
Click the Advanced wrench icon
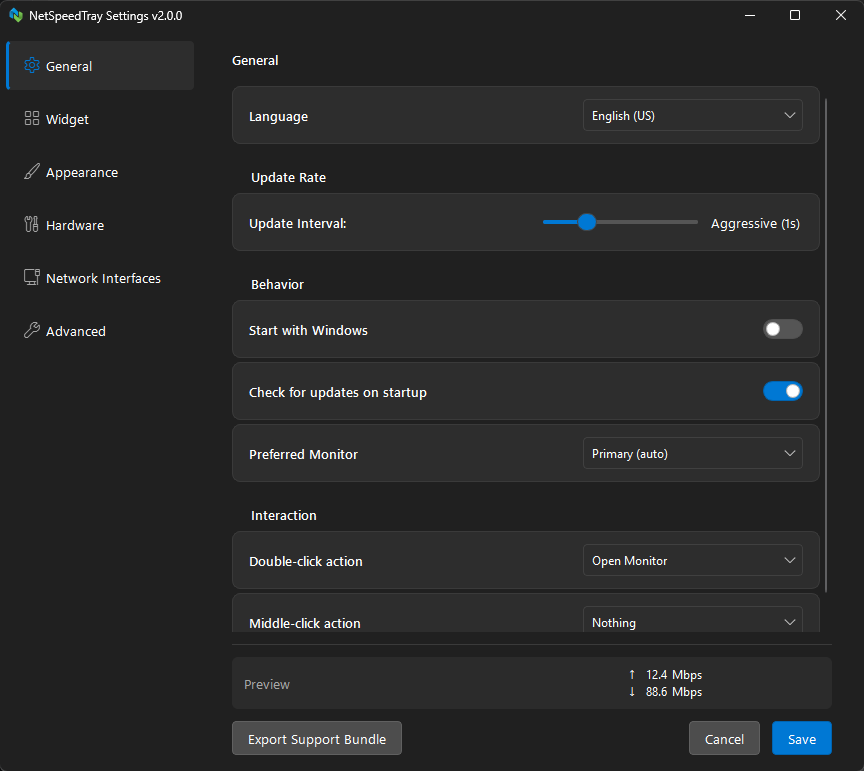31,330
